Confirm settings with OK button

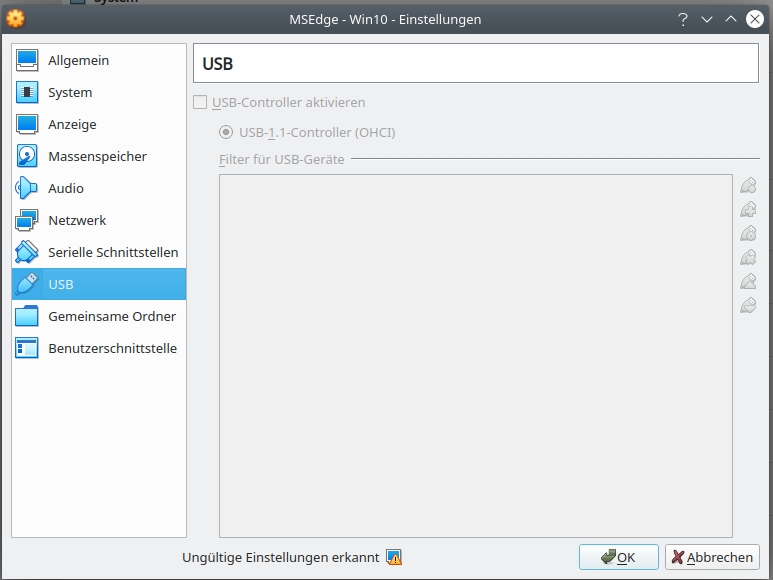pos(618,557)
